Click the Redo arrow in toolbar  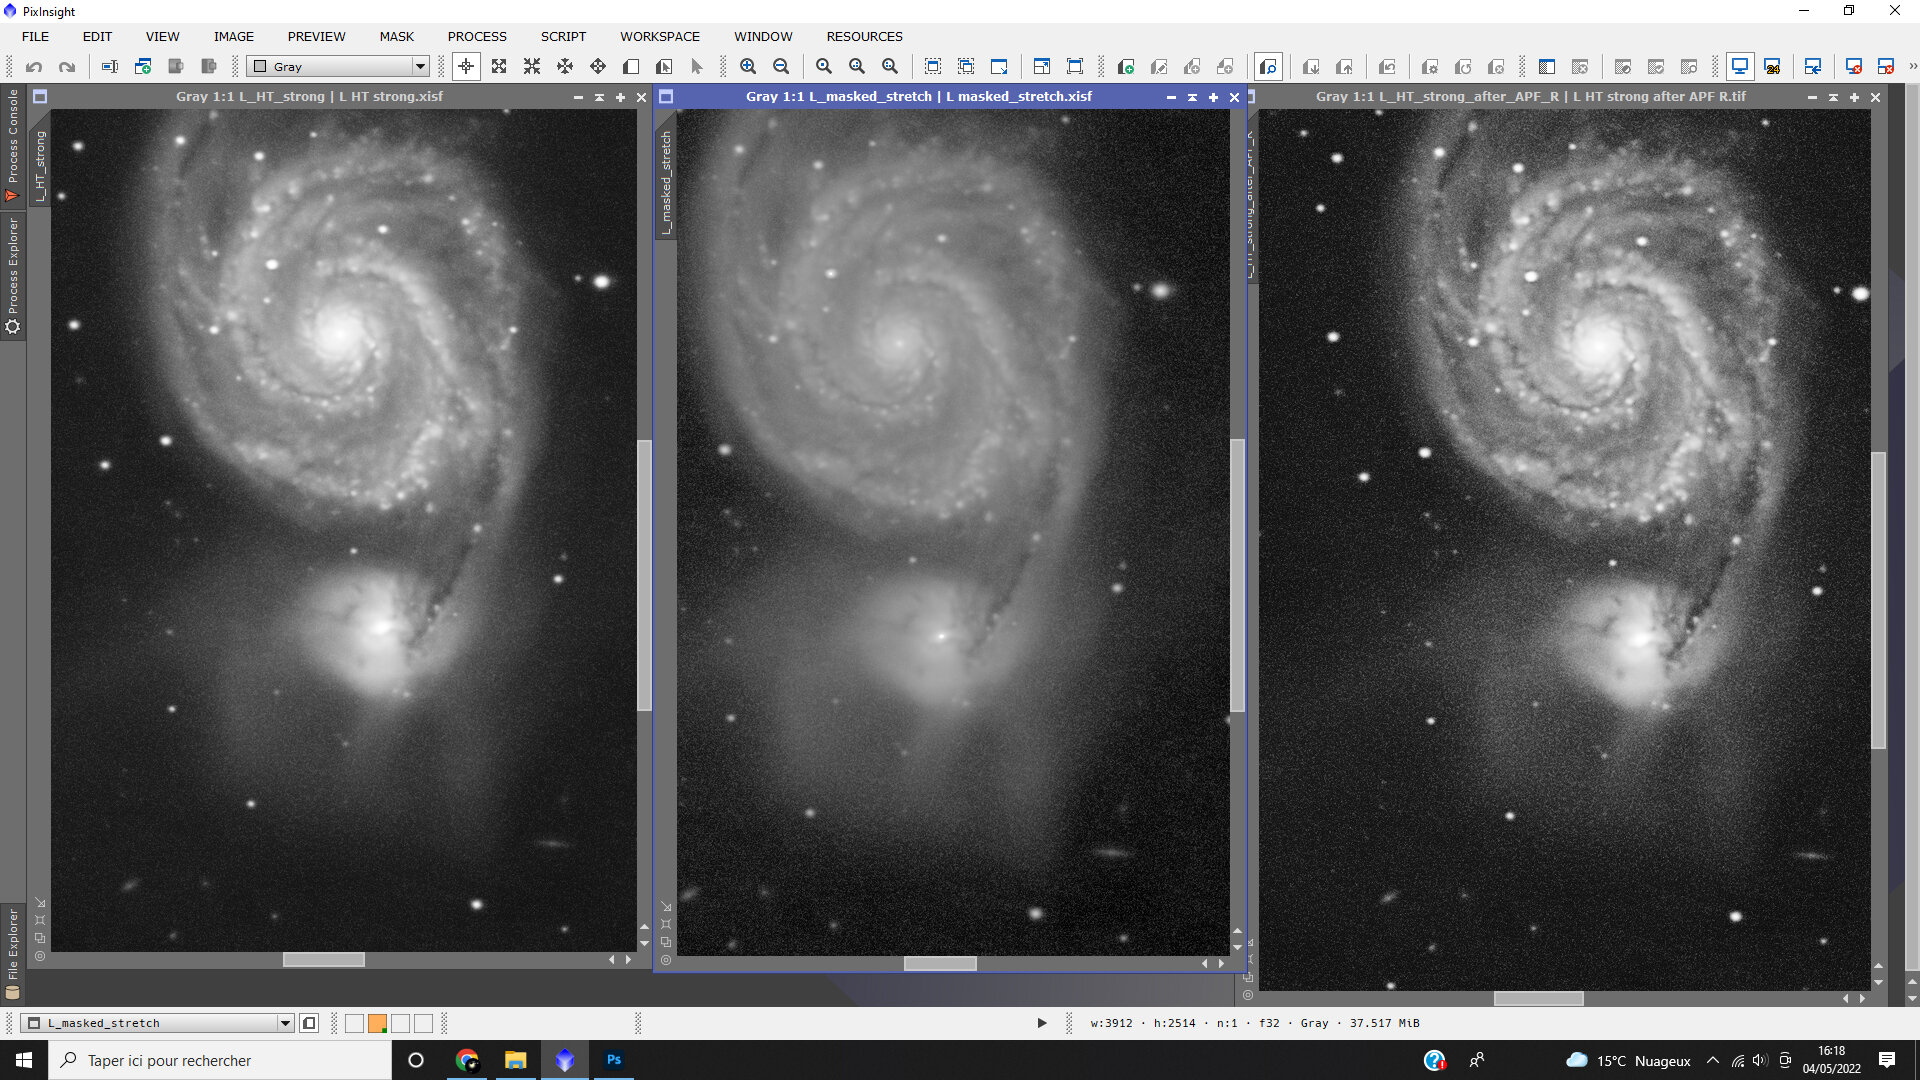click(x=67, y=67)
